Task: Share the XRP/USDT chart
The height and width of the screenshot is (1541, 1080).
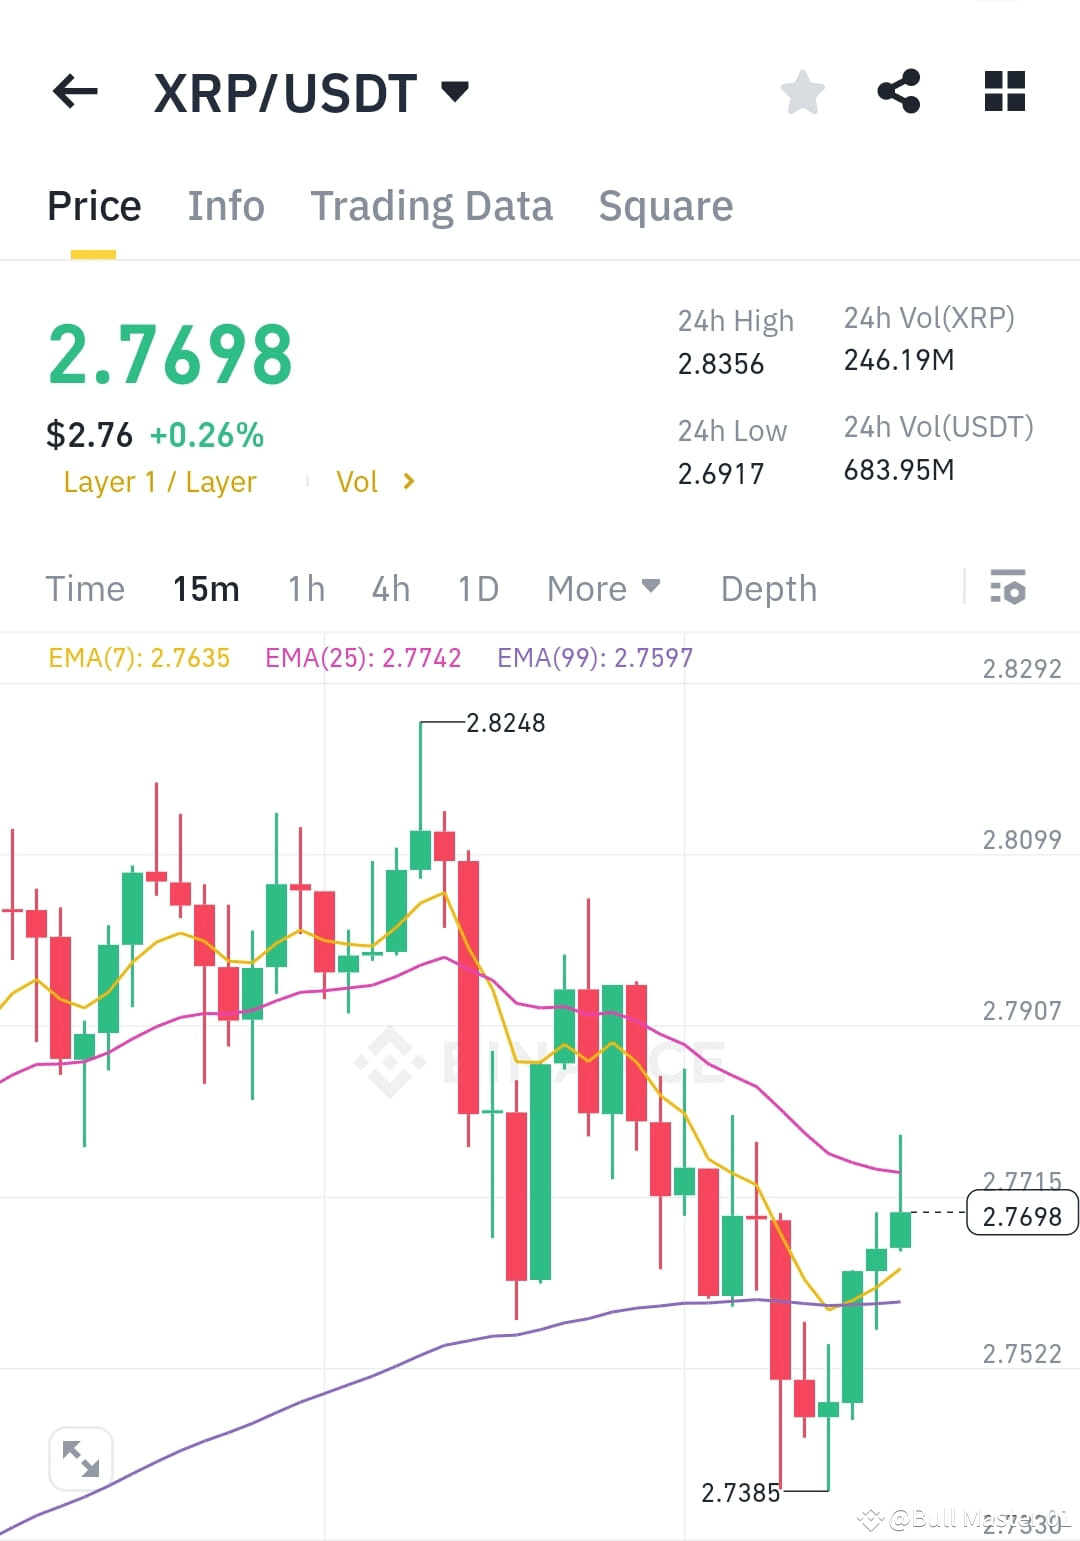Action: coord(900,91)
